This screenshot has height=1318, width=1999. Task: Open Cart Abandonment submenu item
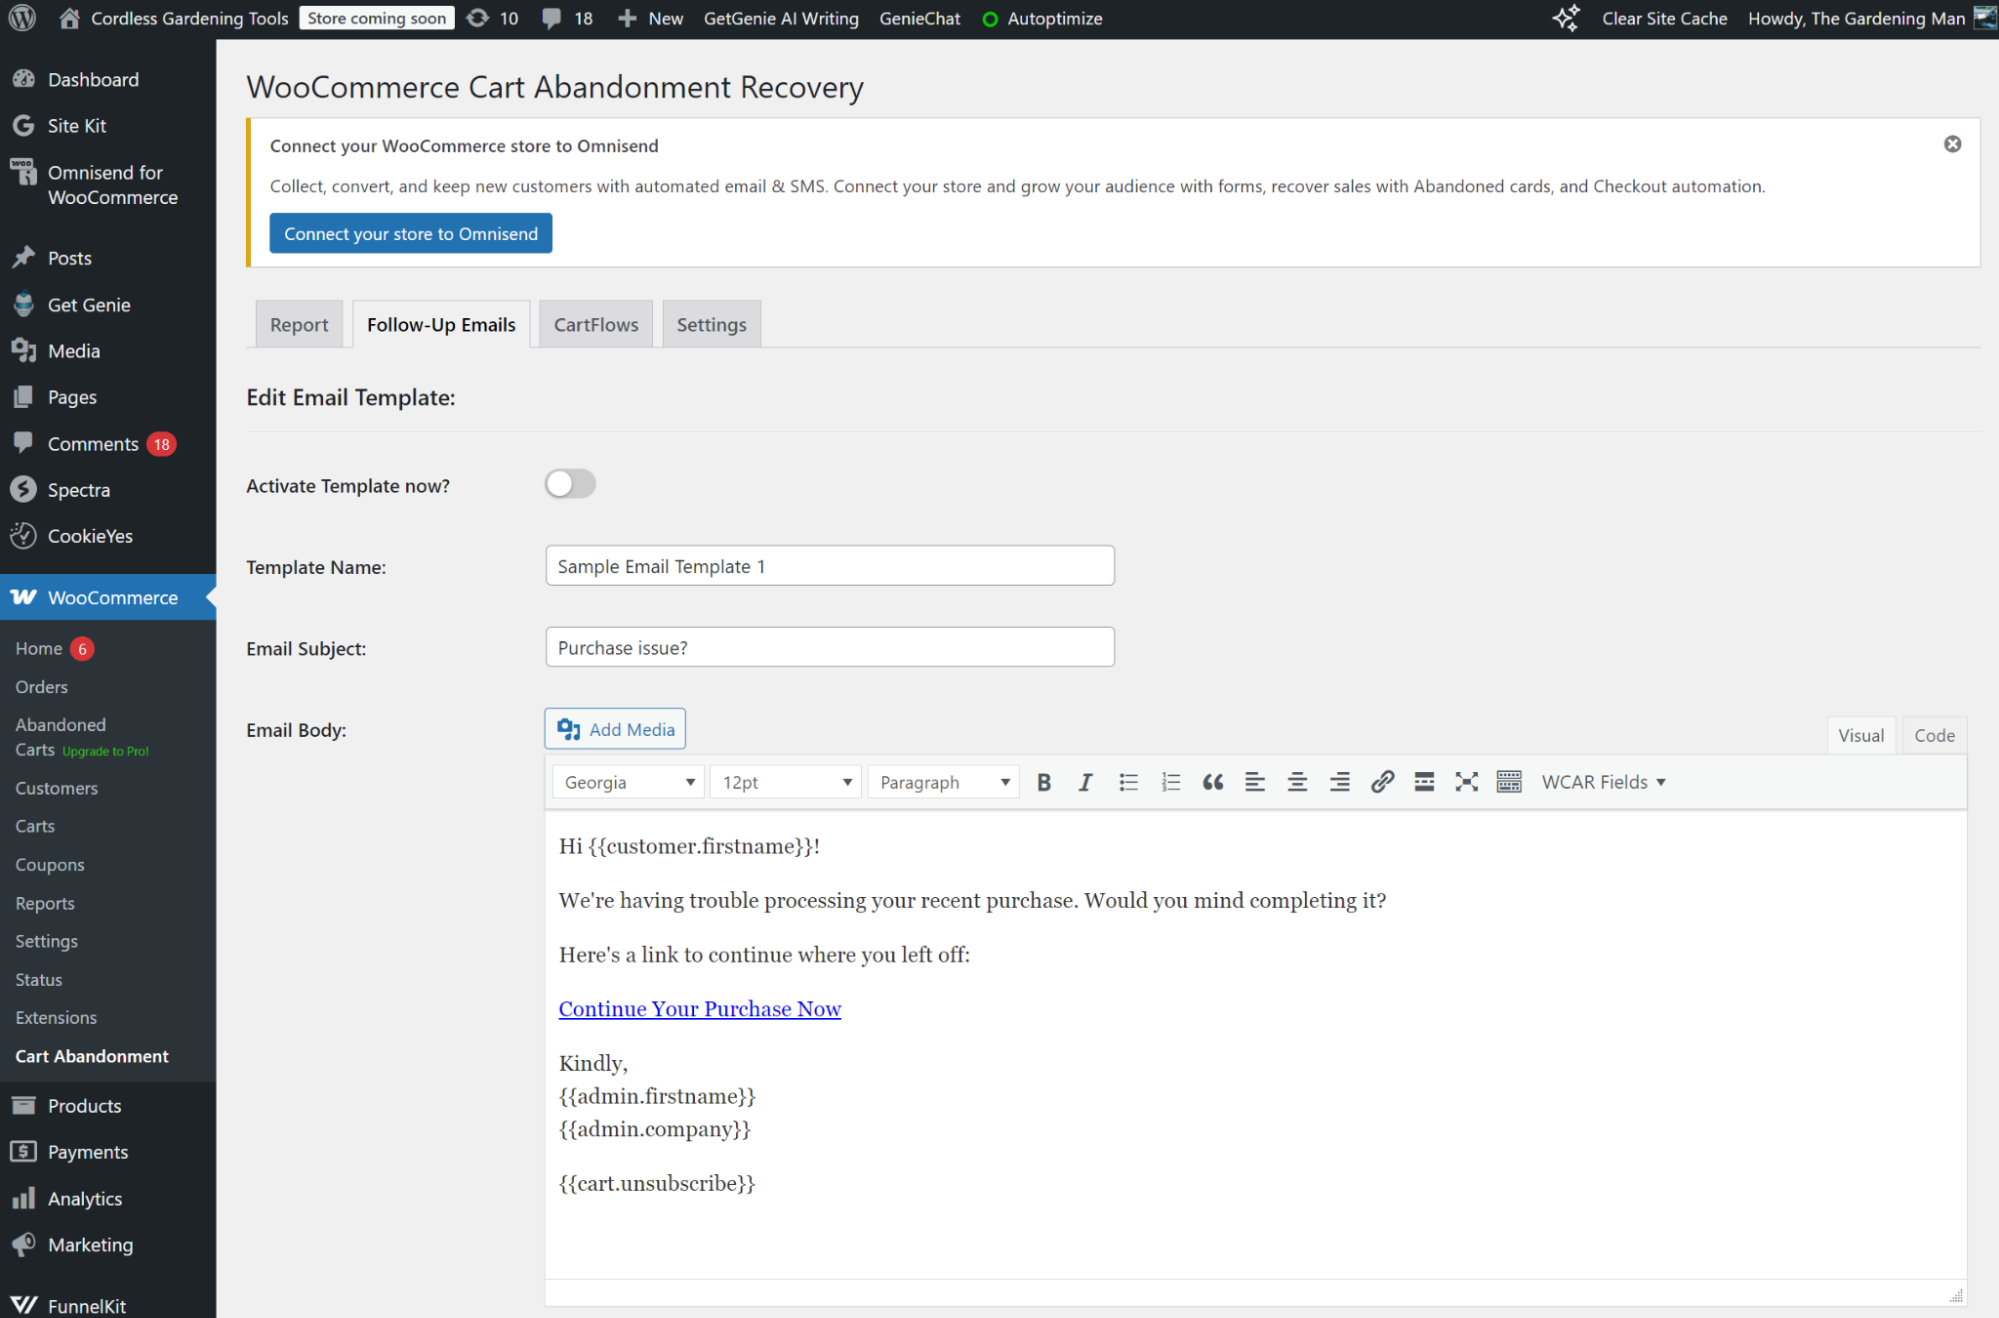92,1056
